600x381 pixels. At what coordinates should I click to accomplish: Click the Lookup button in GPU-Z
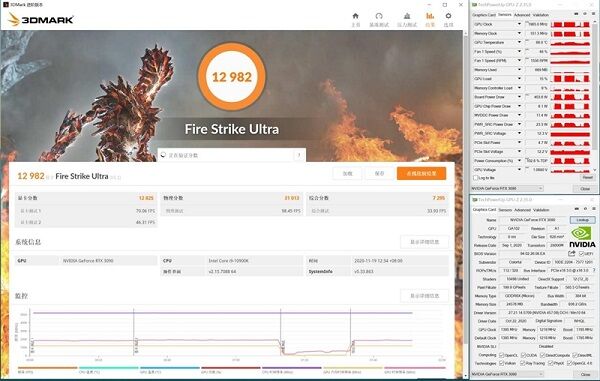tap(582, 220)
